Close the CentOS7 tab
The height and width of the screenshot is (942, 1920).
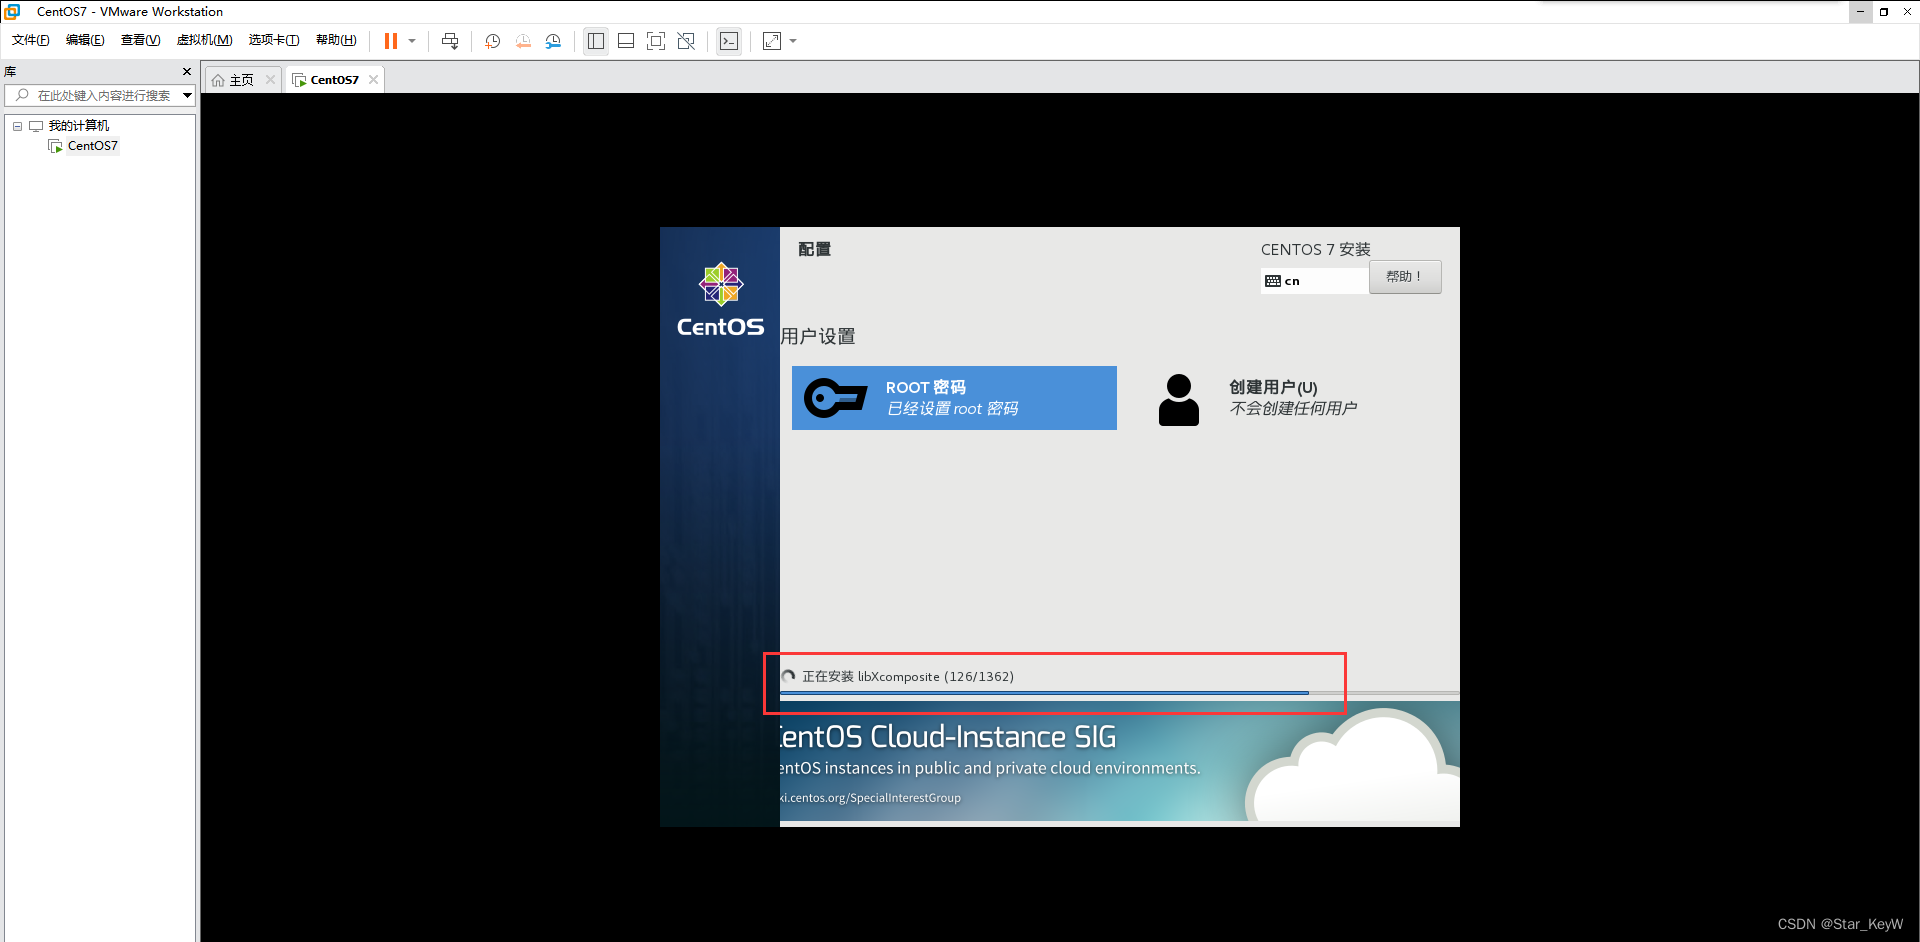click(x=373, y=80)
